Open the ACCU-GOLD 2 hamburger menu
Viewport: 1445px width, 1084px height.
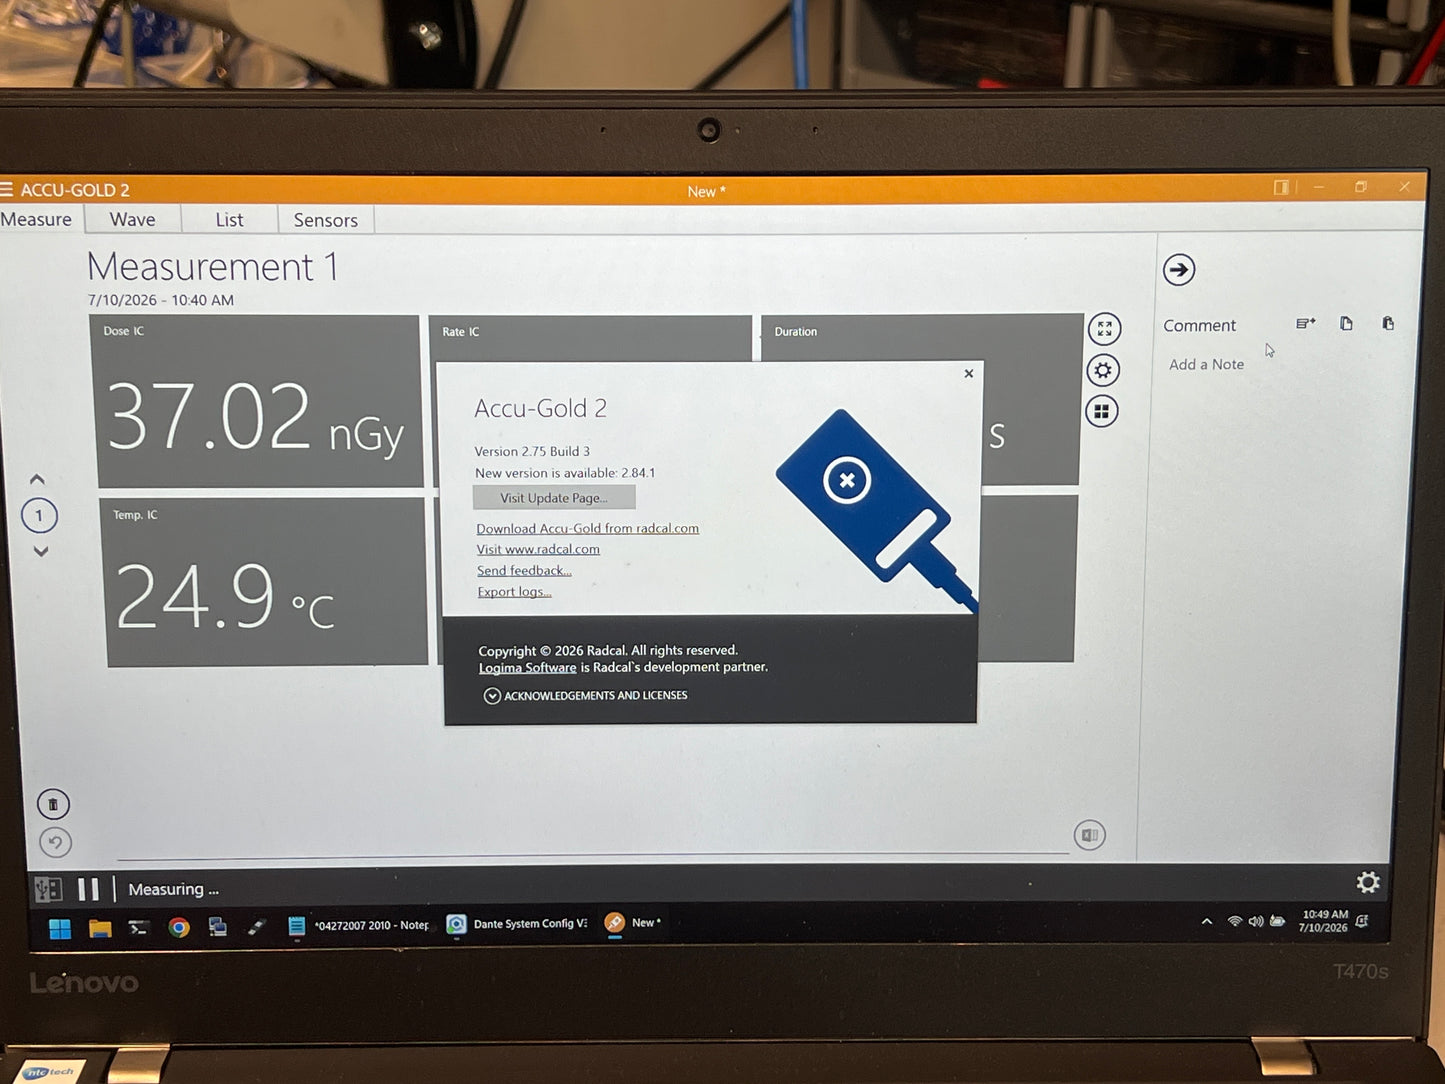click(6, 189)
